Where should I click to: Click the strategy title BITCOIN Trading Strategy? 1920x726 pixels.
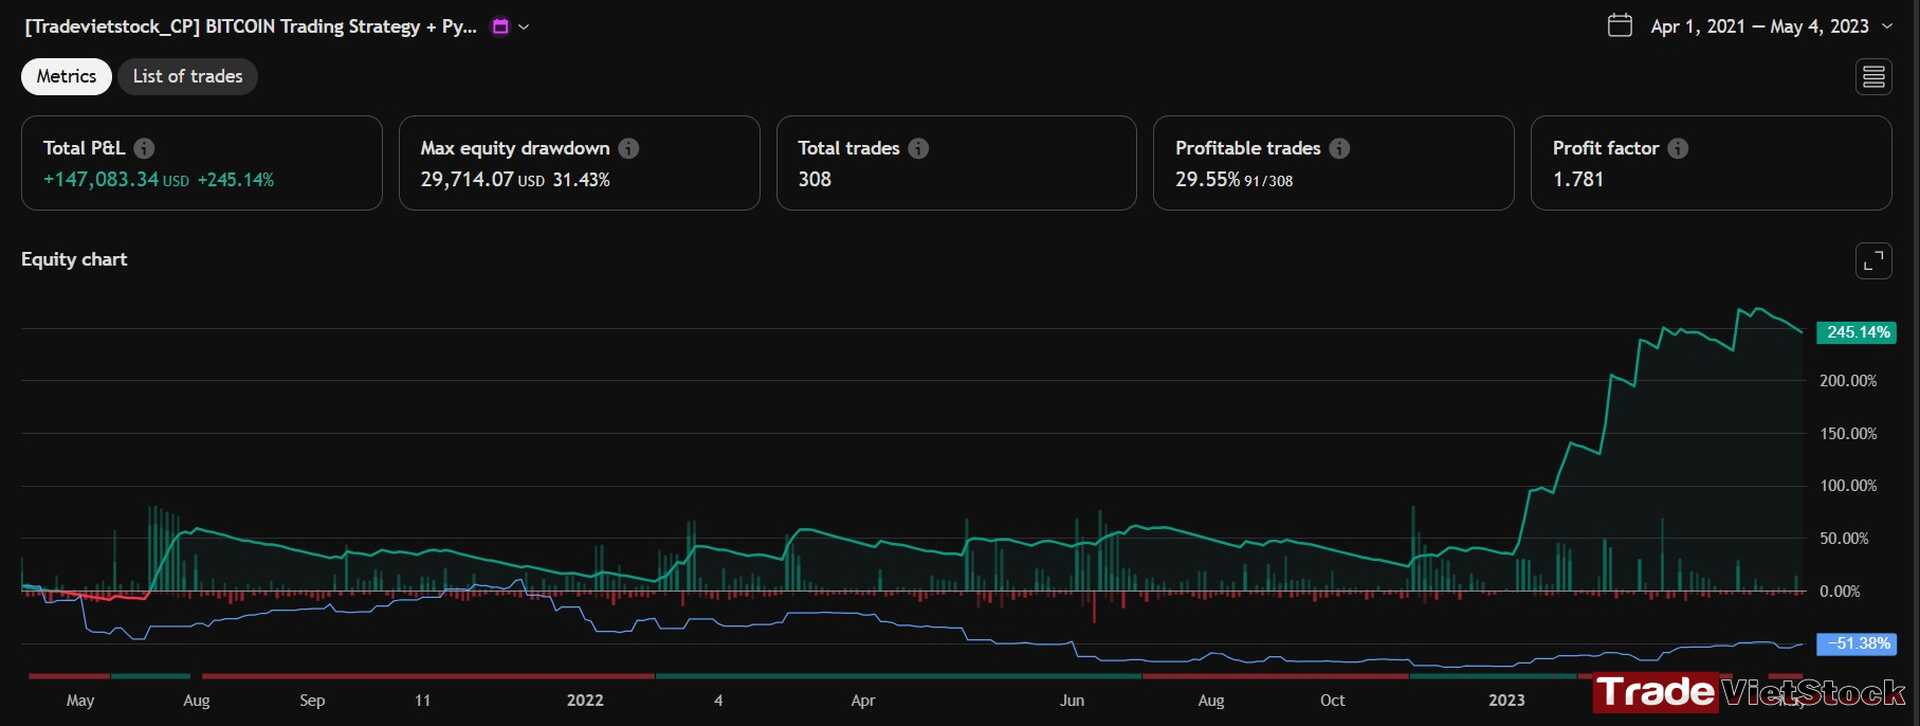click(251, 27)
